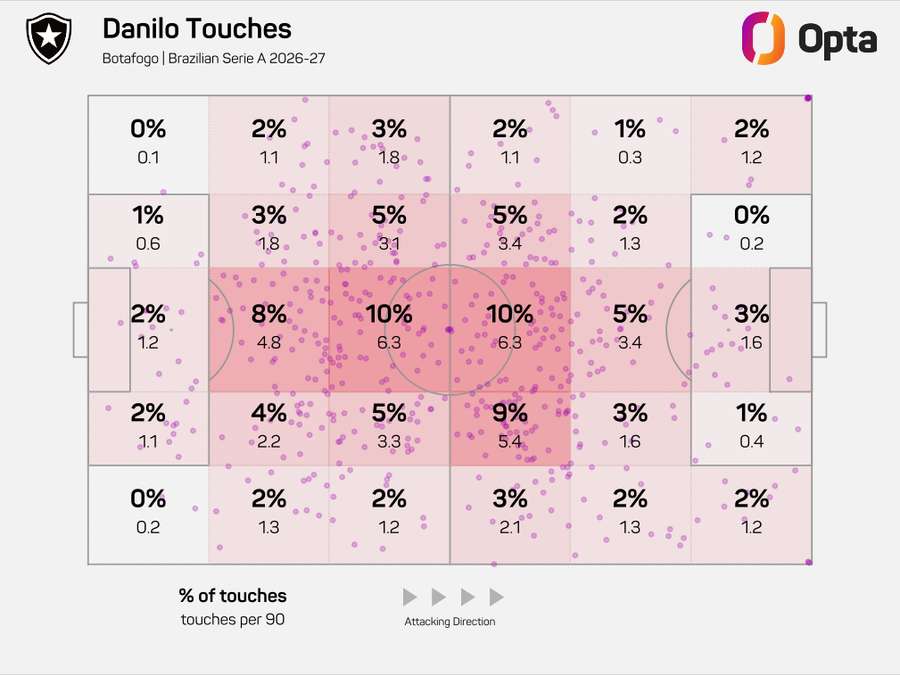
Task: Click the zone showing 4% of touches
Action: coord(269,427)
